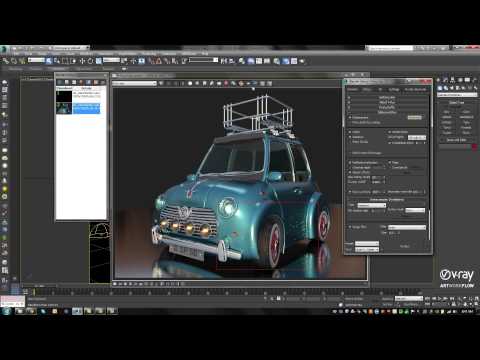
Task: Open the Render Elements tab
Action: (x=415, y=89)
